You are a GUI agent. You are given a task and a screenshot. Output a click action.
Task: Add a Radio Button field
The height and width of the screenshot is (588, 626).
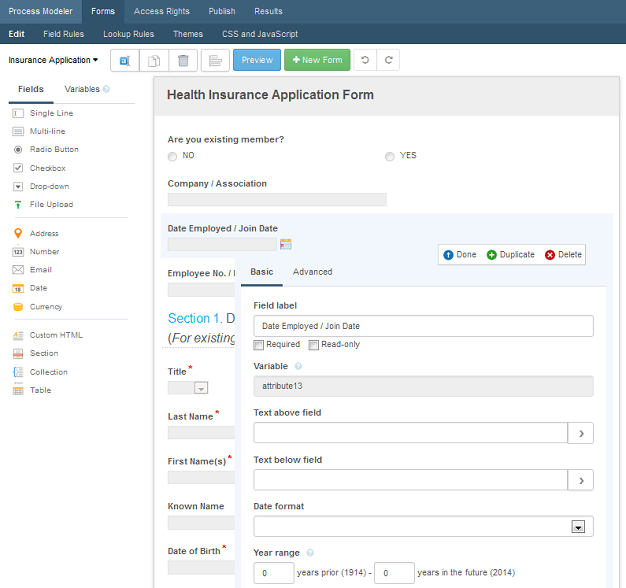coord(46,149)
